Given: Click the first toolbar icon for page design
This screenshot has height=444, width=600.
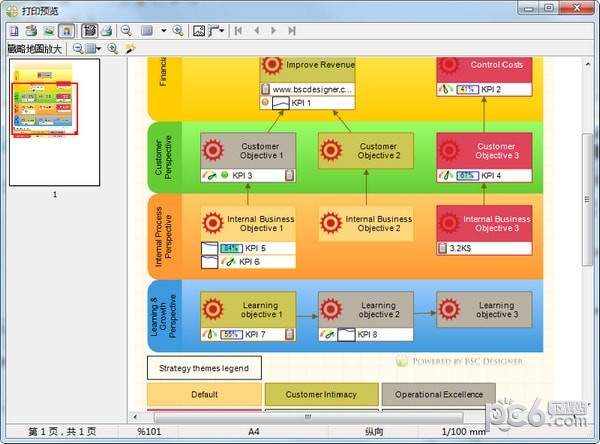Looking at the screenshot, I should click(14, 30).
